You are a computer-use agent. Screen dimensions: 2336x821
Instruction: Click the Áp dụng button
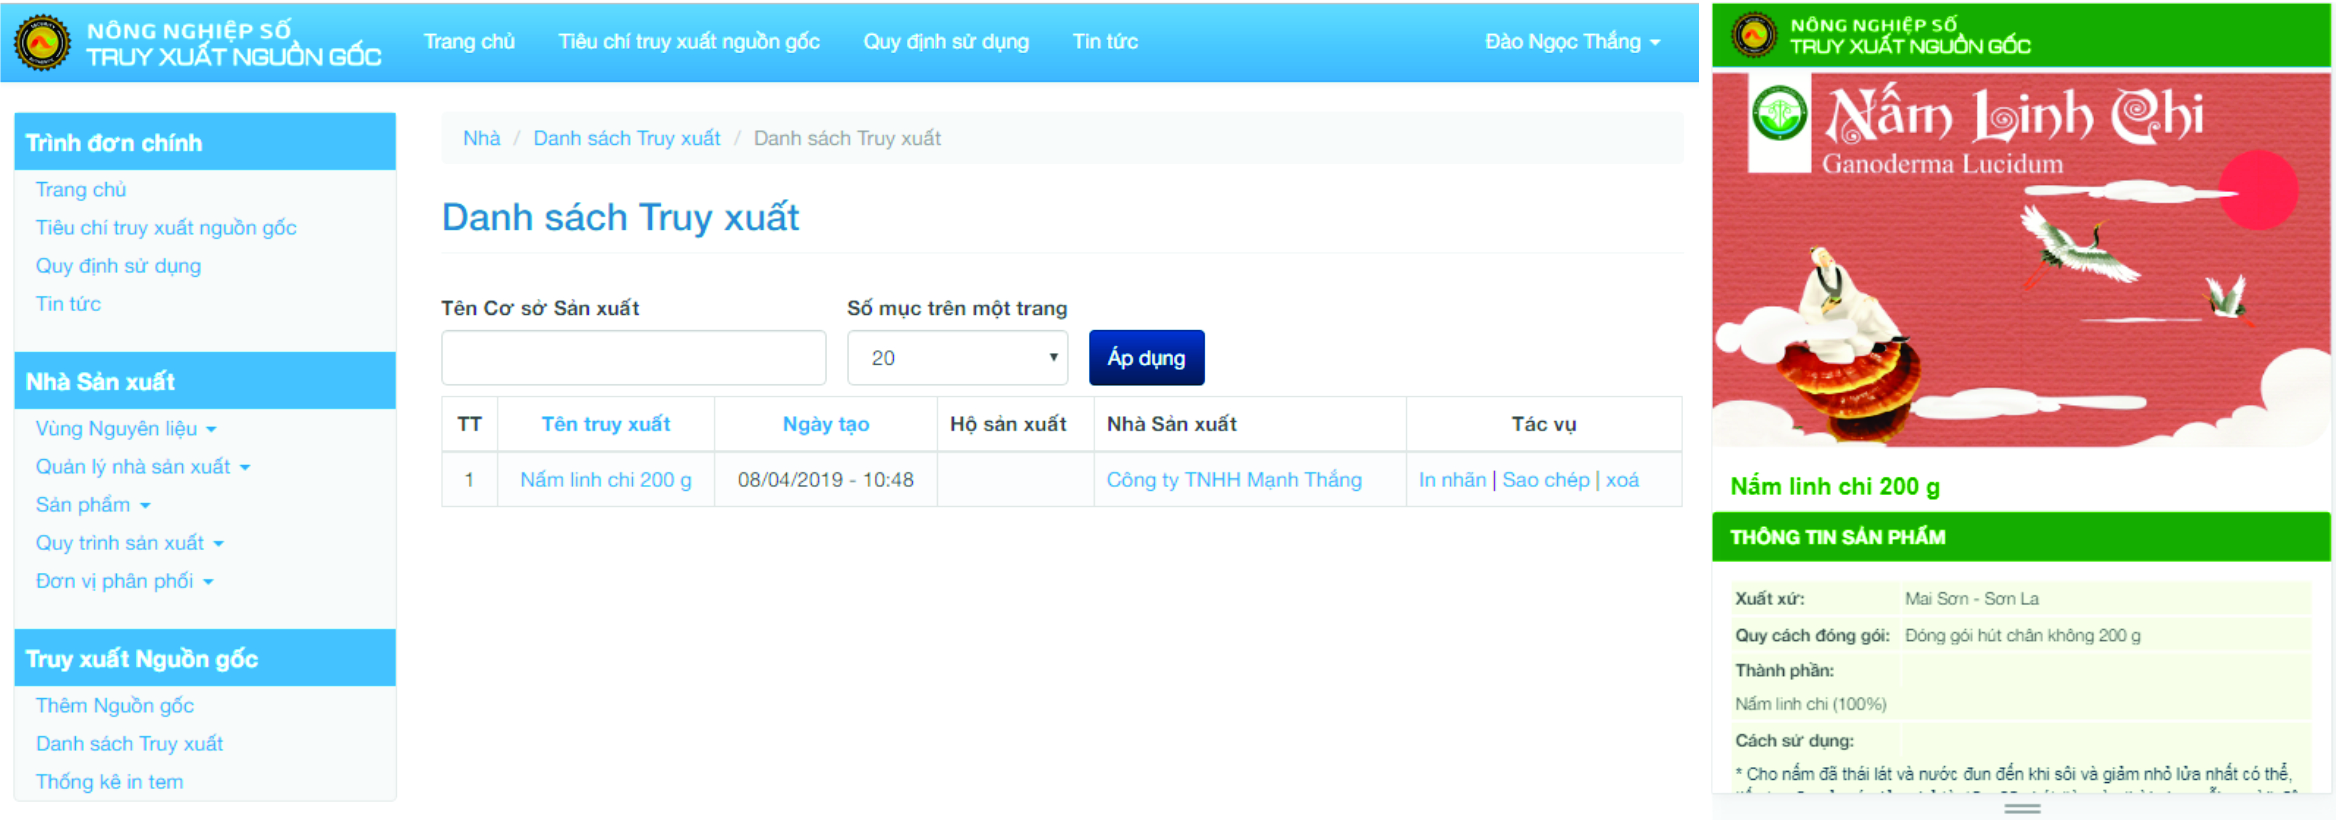[x=1147, y=358]
